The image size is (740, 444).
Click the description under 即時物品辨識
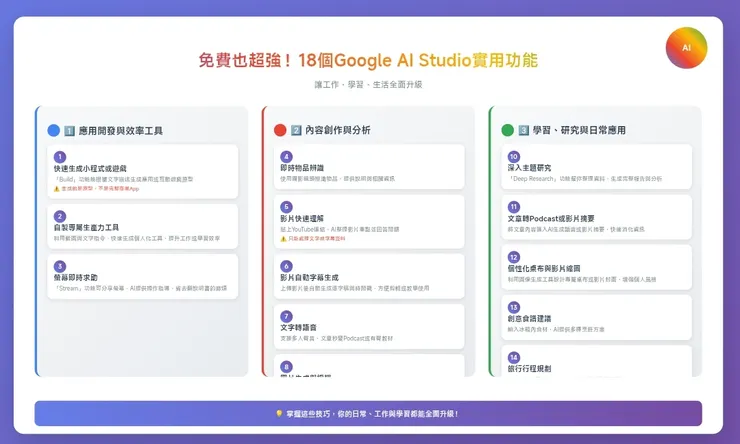(338, 179)
